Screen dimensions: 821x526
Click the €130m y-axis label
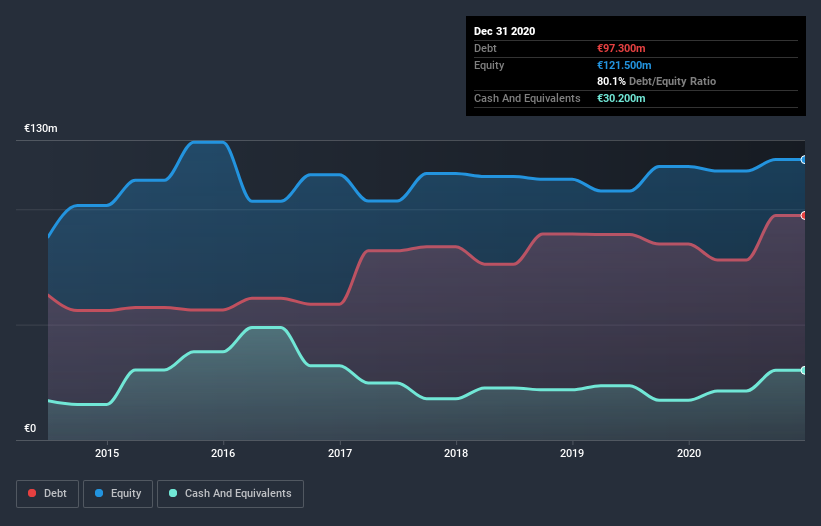click(x=41, y=128)
